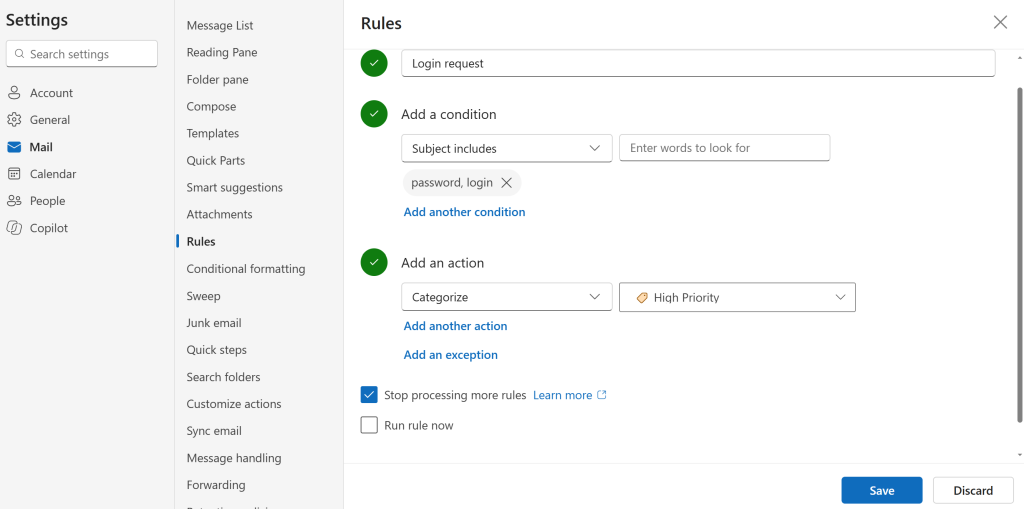Click the Calendar grid icon

(14, 174)
